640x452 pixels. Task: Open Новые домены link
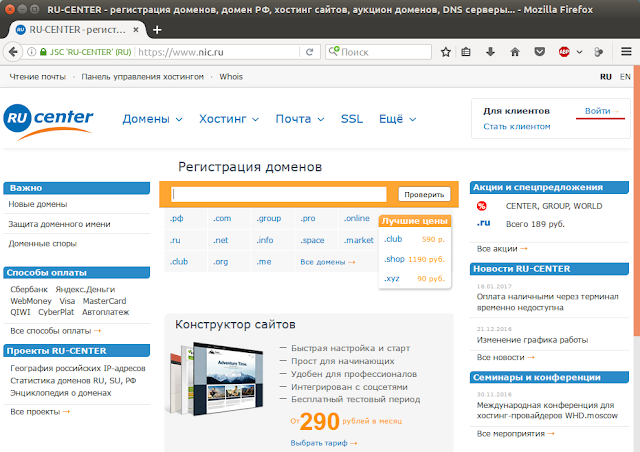[38, 204]
